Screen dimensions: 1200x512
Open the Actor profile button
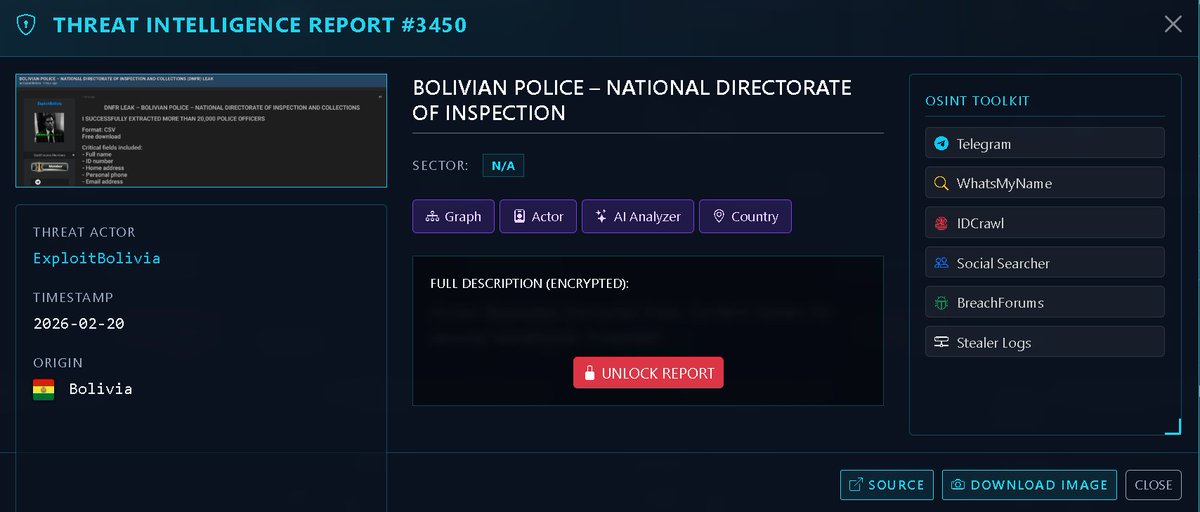point(538,216)
